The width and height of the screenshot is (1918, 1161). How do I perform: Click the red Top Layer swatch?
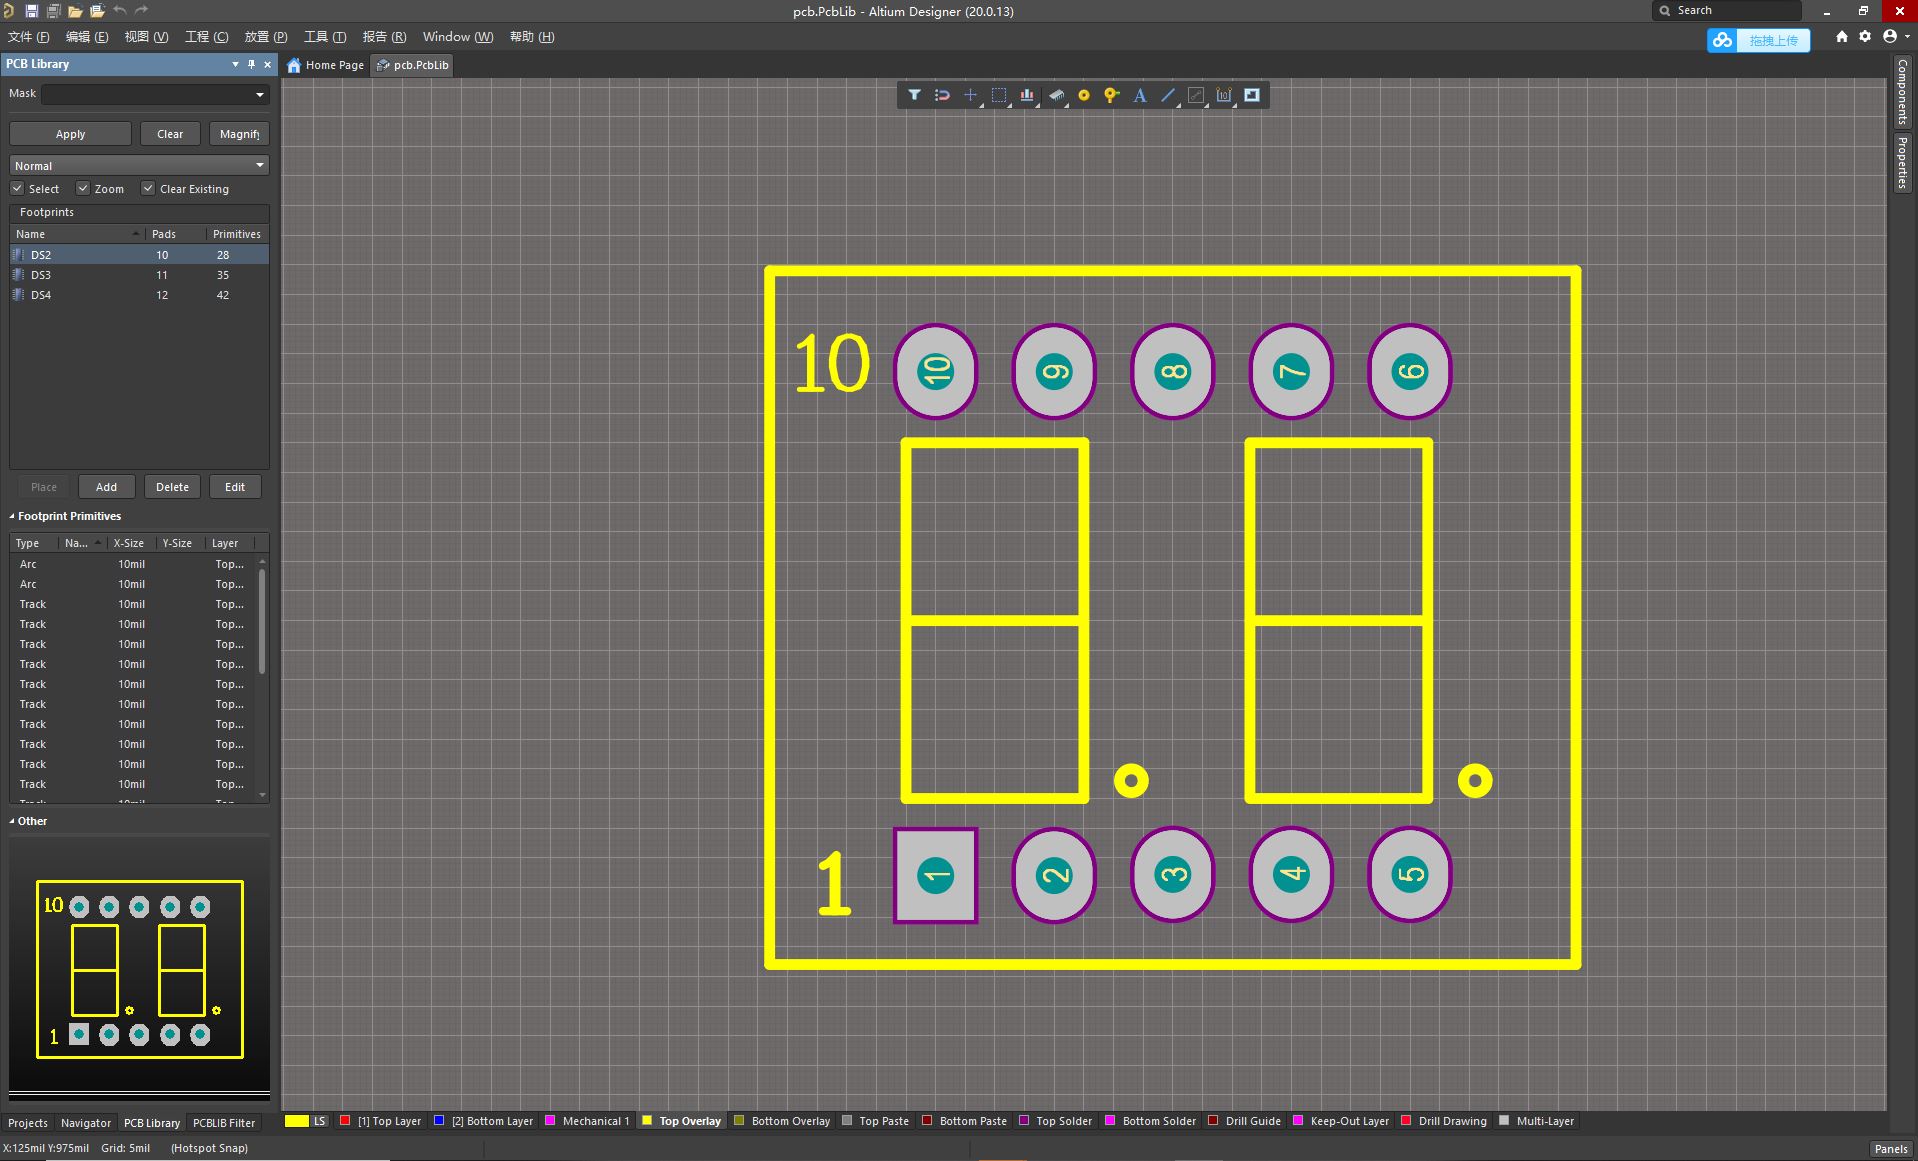(x=345, y=1121)
